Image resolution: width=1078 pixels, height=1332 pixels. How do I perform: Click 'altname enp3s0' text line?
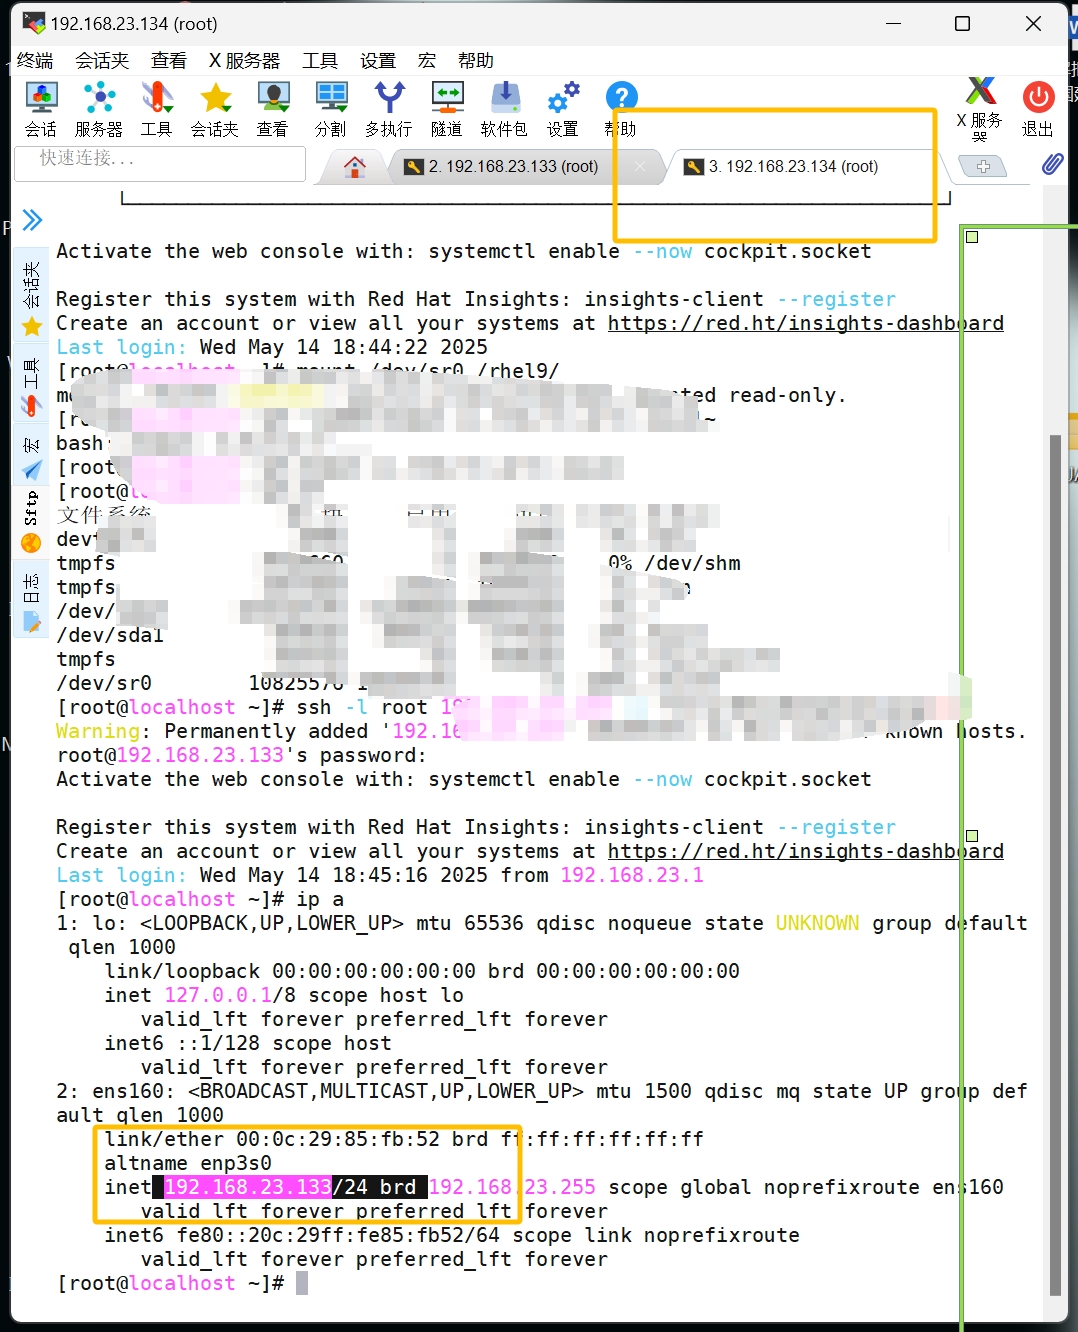(x=188, y=1163)
